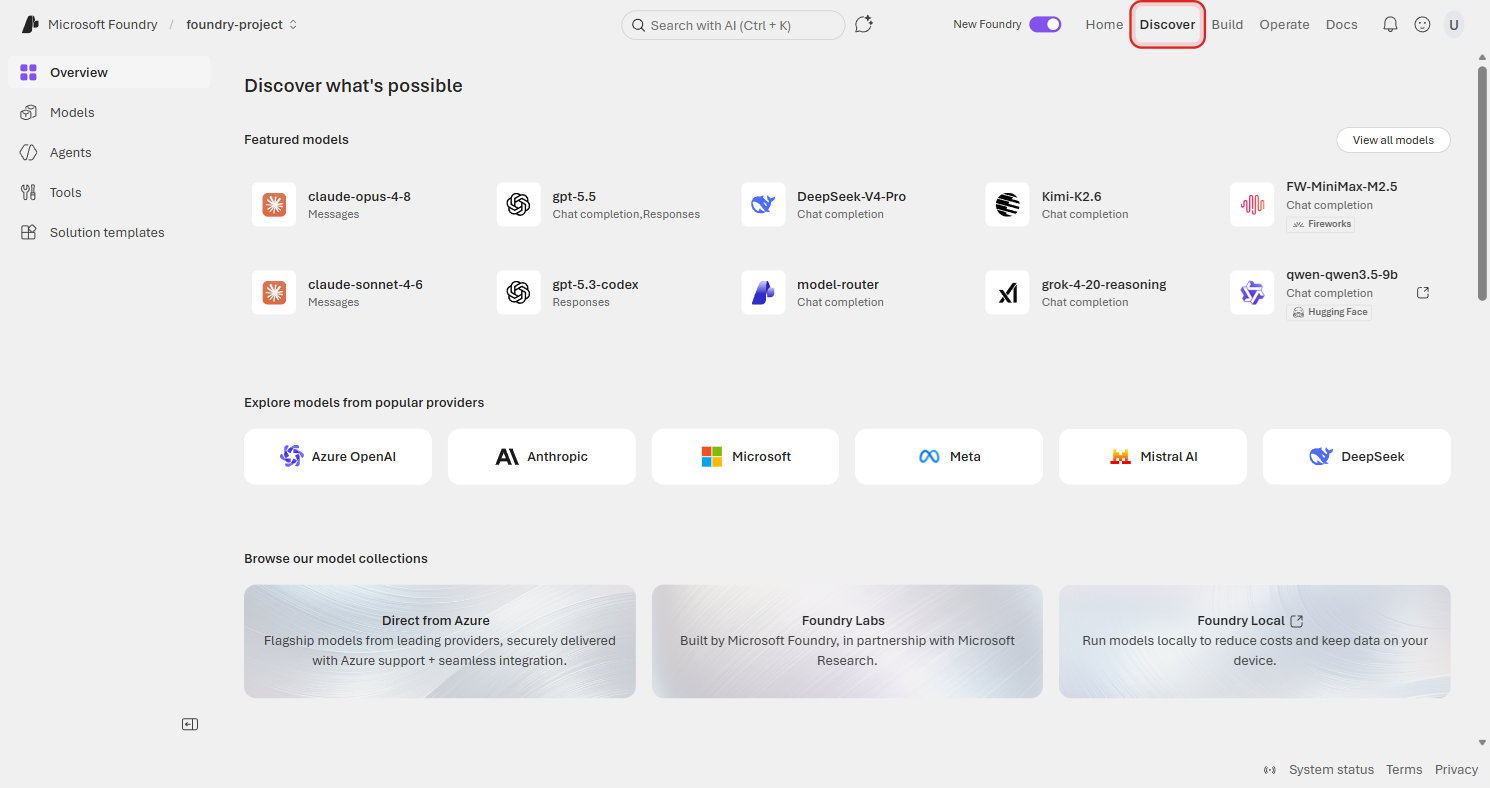Open the Terms link

[1404, 770]
